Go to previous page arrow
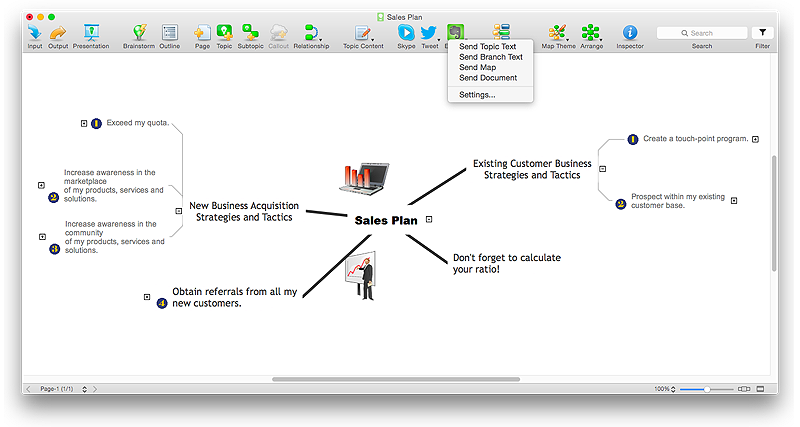This screenshot has height=427, width=800. coord(29,389)
